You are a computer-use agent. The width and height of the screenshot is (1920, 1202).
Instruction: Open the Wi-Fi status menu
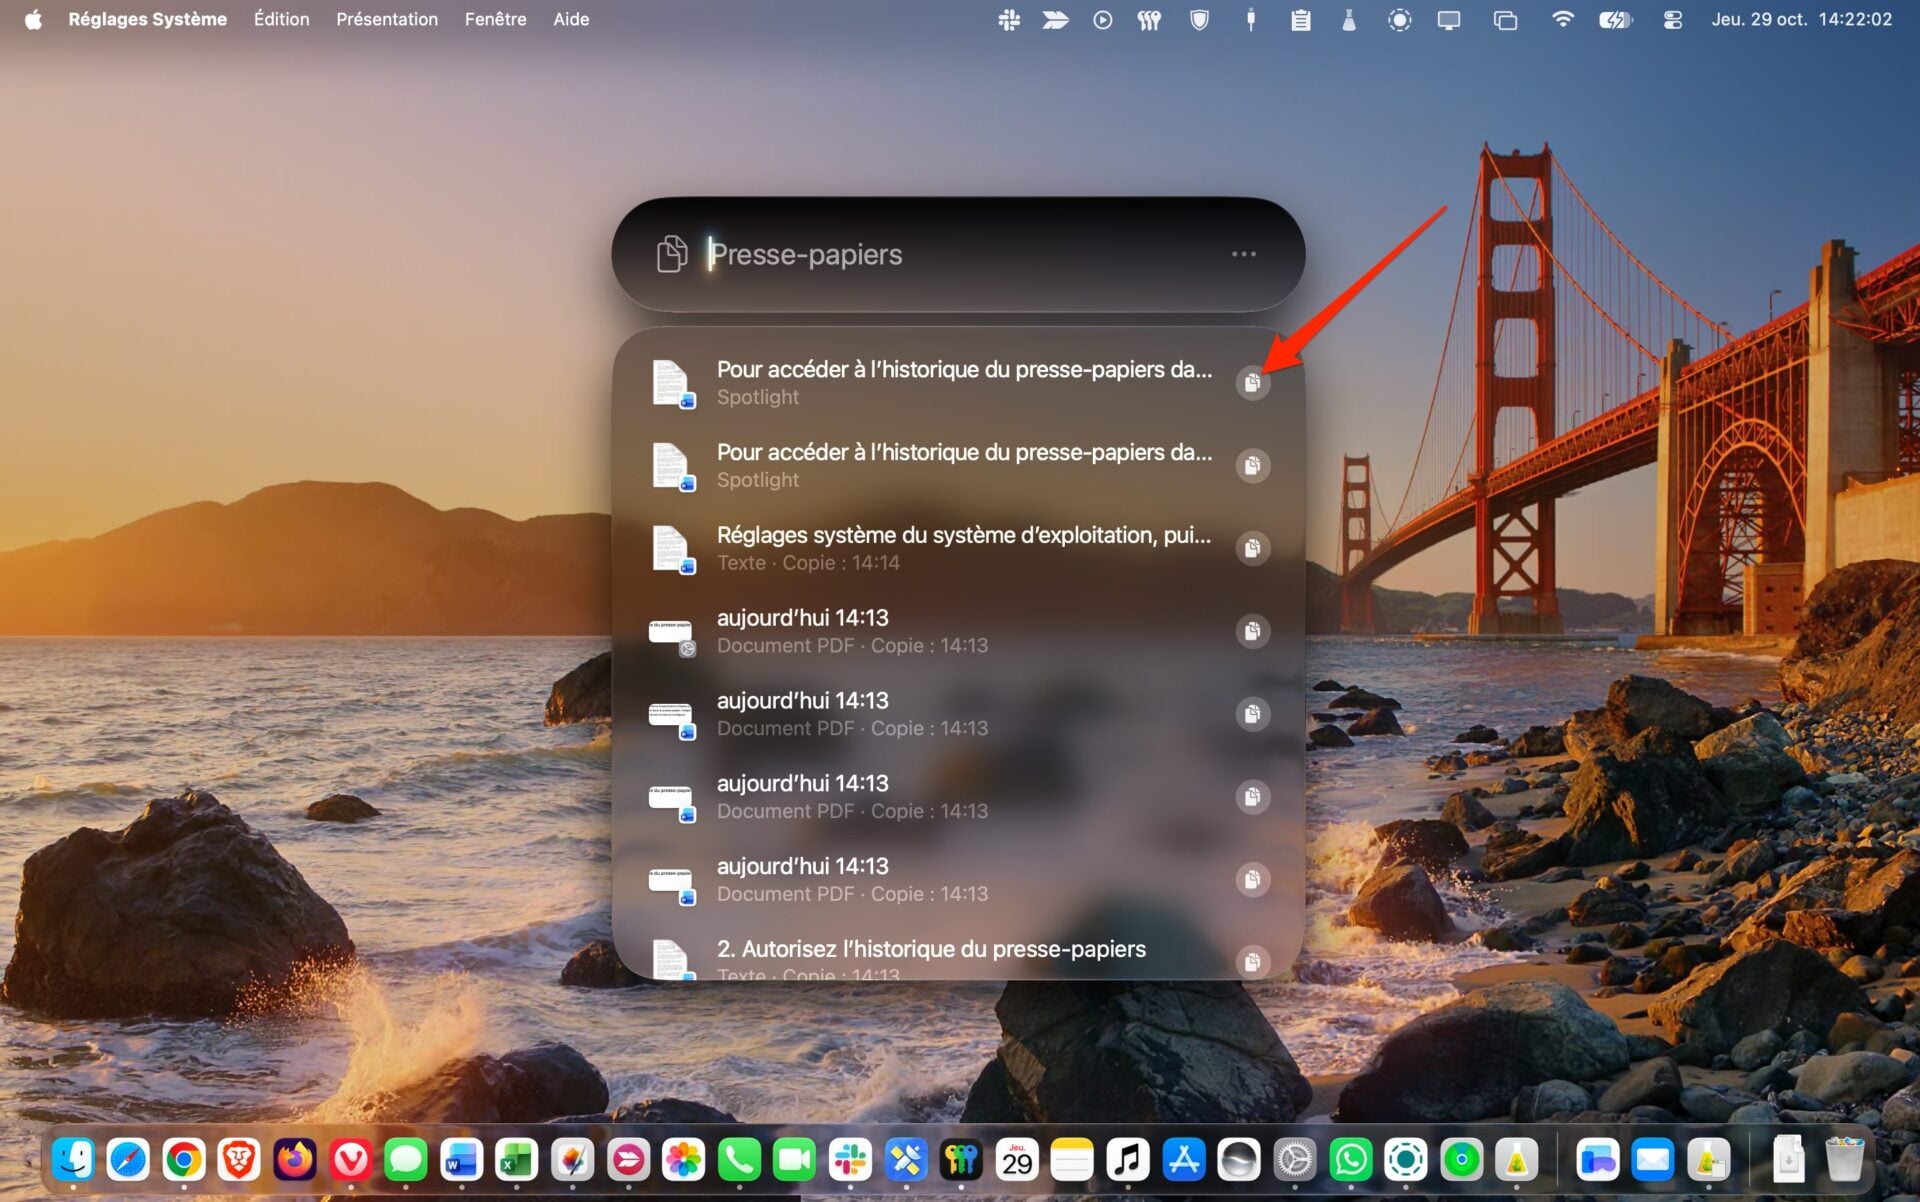tap(1562, 20)
